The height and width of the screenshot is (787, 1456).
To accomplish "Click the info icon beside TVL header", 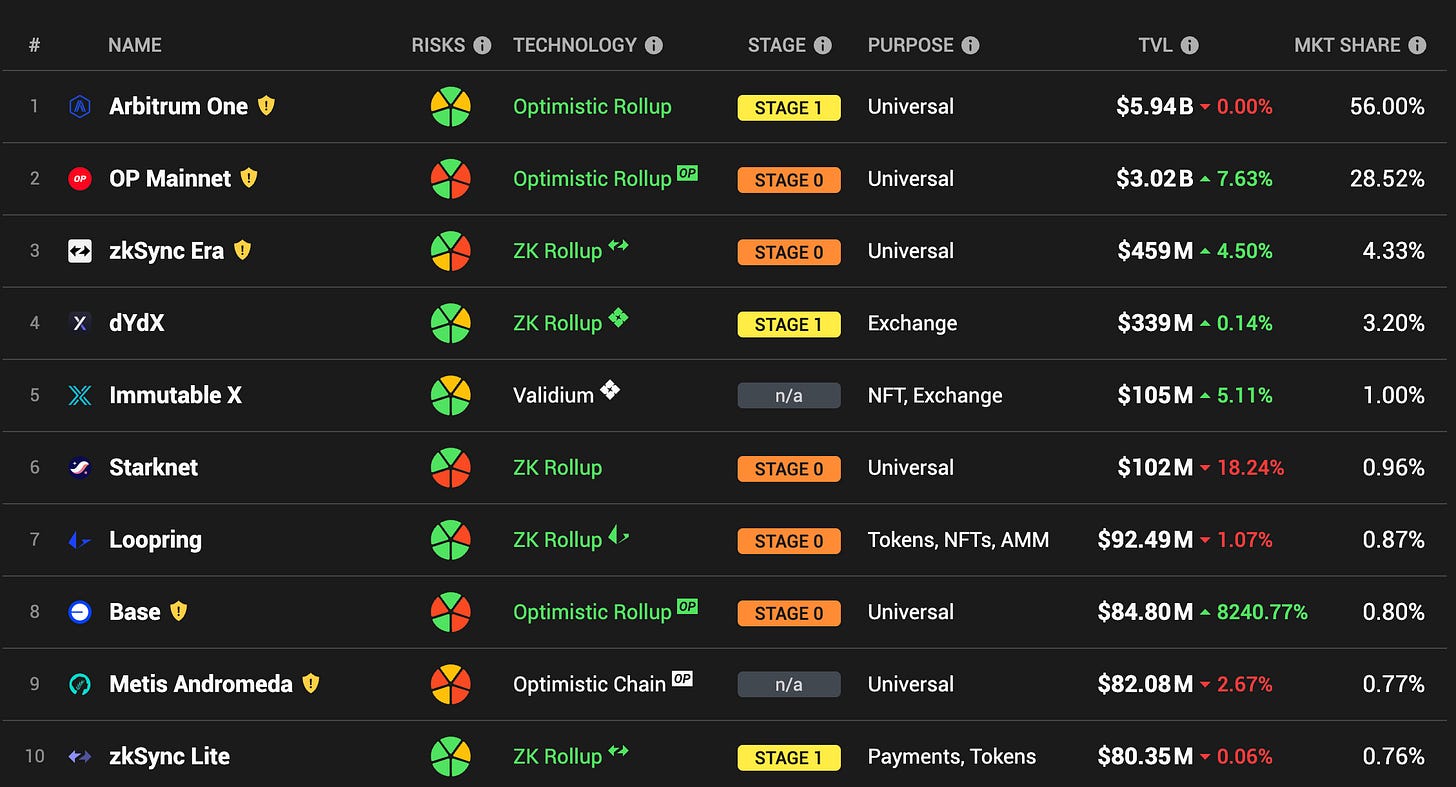I will (x=1189, y=45).
